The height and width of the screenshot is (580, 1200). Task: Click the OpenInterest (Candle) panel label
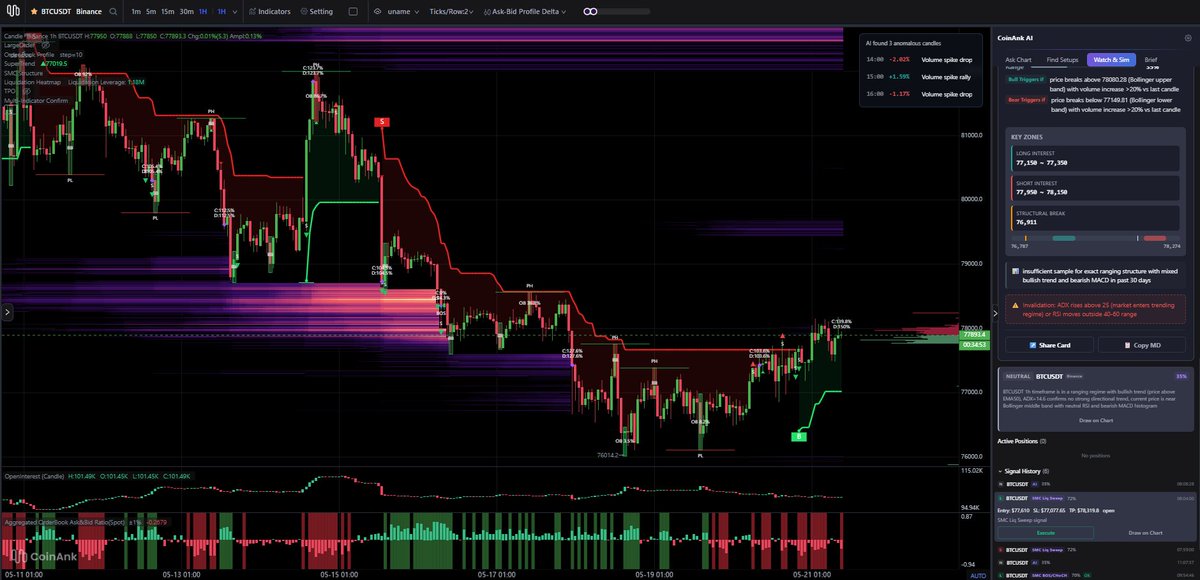tap(34, 476)
